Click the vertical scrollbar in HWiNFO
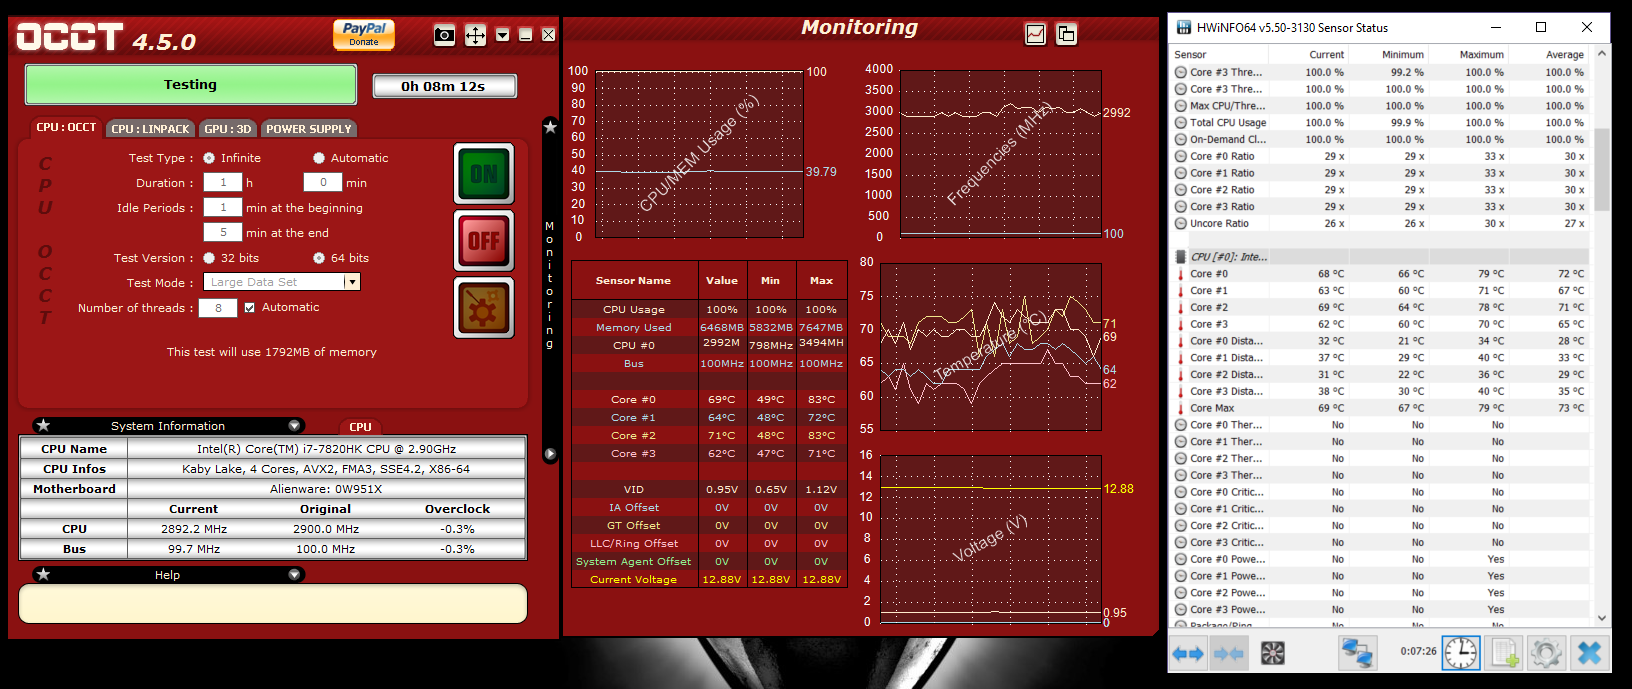The height and width of the screenshot is (689, 1632). click(1602, 169)
